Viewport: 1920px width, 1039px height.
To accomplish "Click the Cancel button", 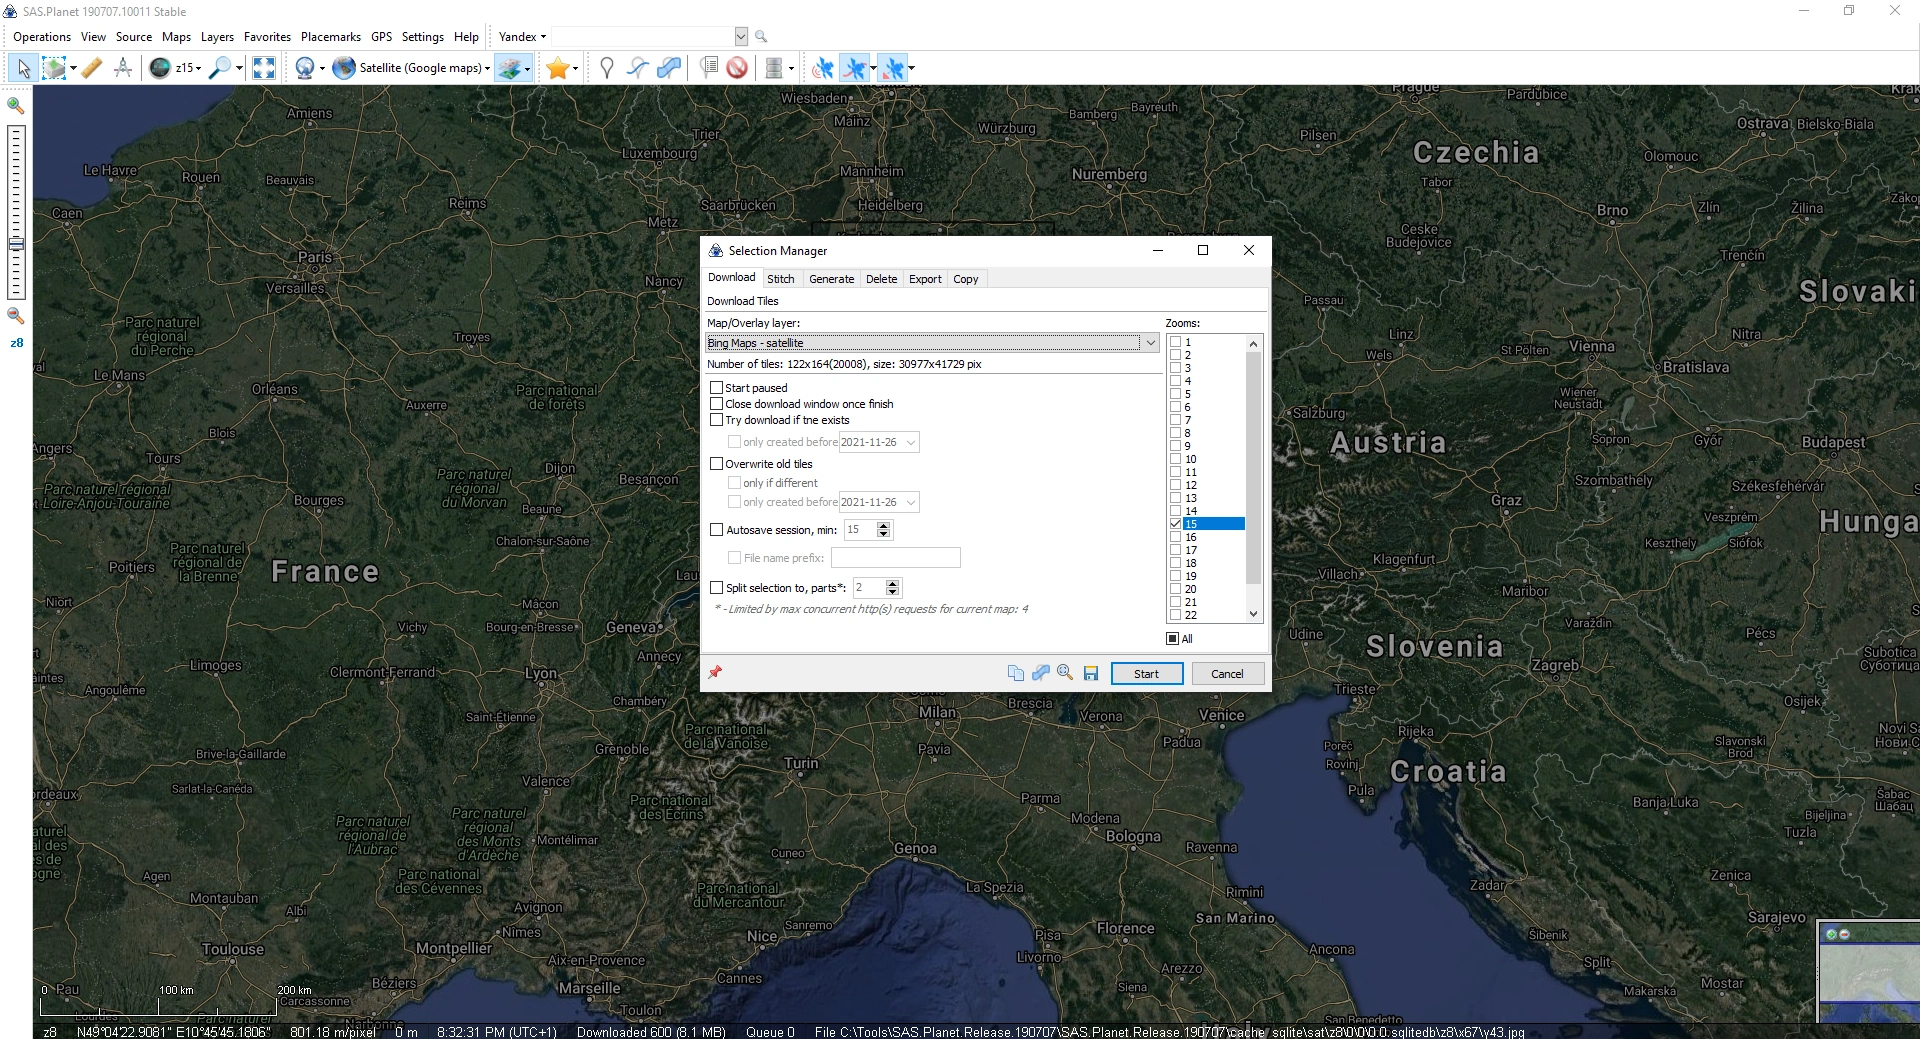I will coord(1227,674).
